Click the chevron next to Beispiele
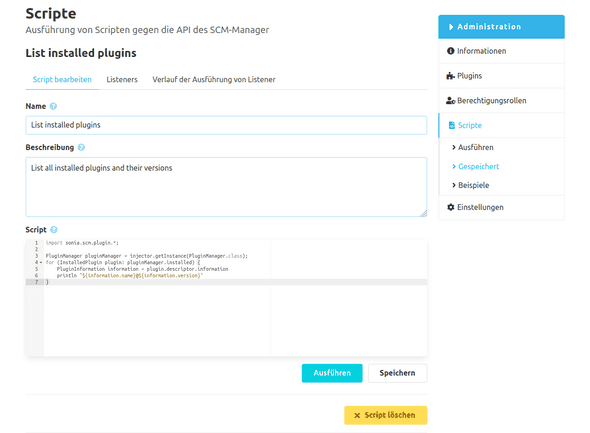Viewport: 590px width, 433px height. click(x=454, y=185)
